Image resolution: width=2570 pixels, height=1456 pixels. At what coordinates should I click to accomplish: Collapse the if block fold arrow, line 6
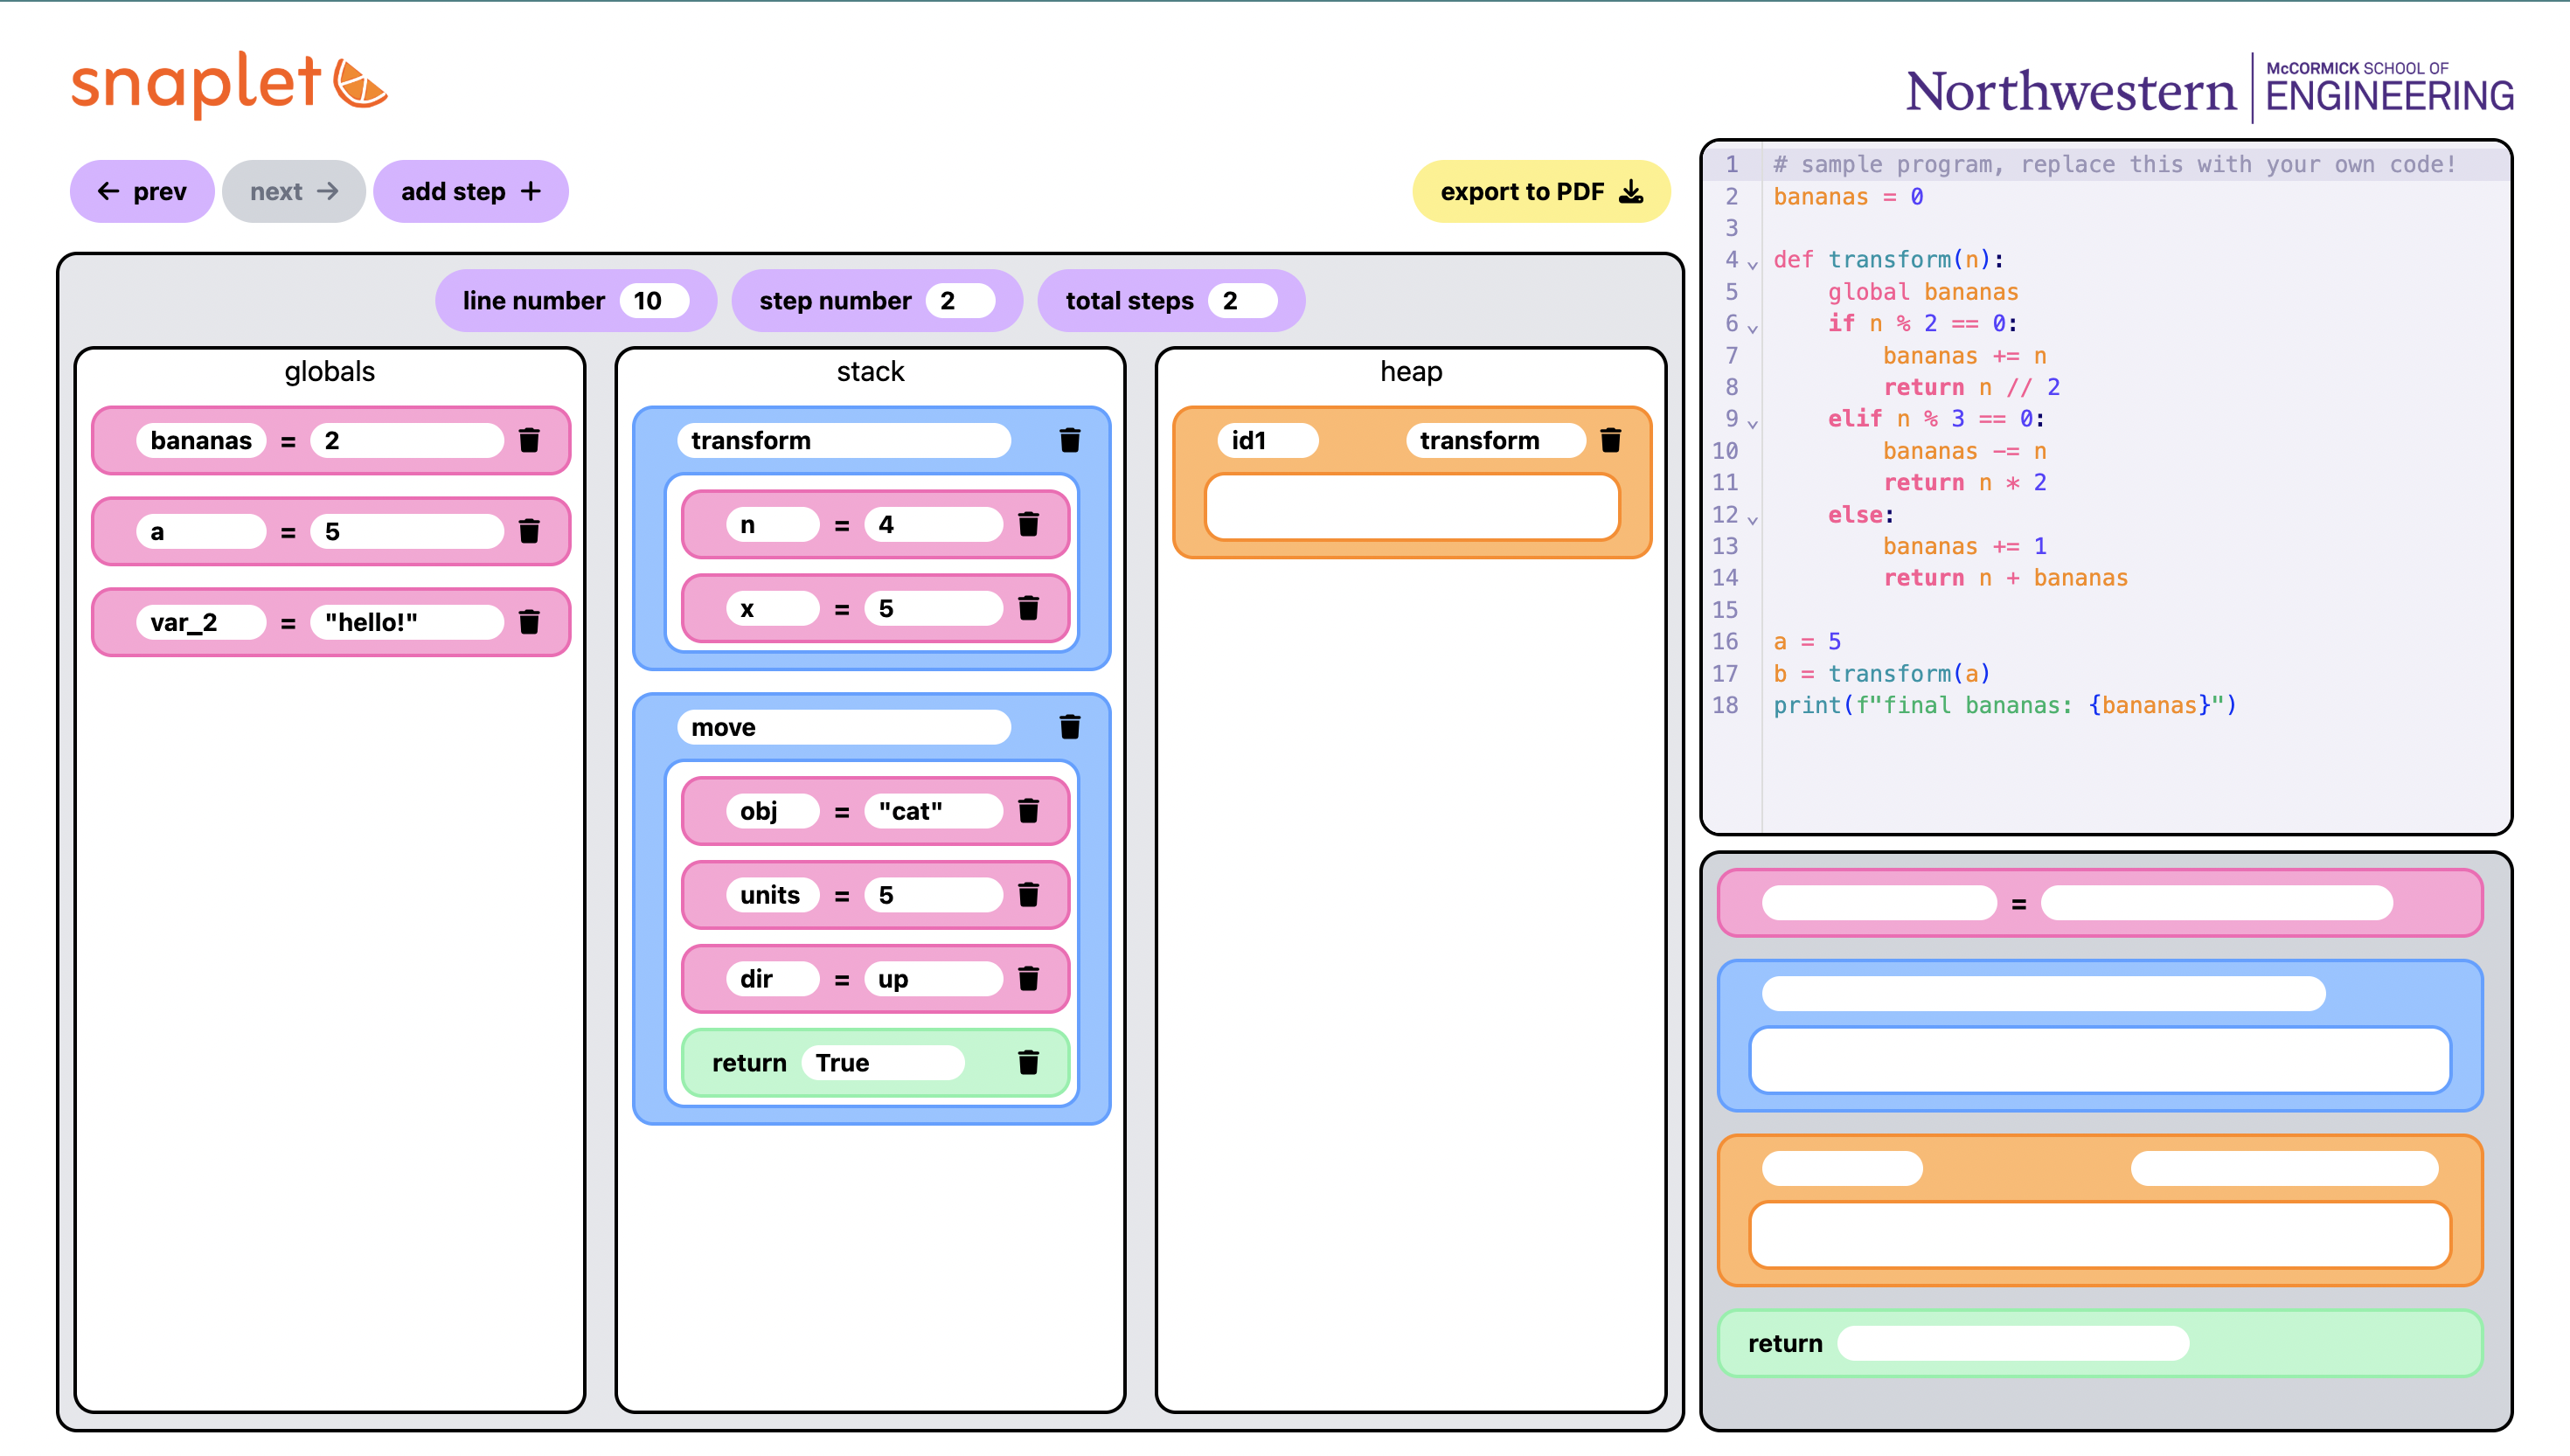coord(1752,328)
